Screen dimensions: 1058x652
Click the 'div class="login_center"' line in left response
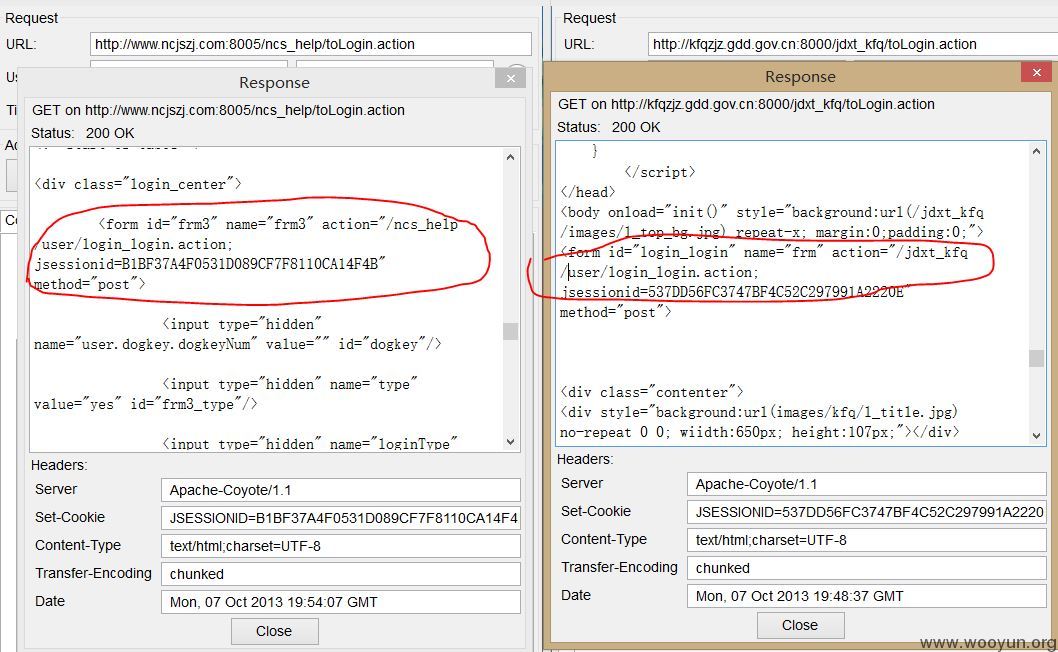click(138, 184)
